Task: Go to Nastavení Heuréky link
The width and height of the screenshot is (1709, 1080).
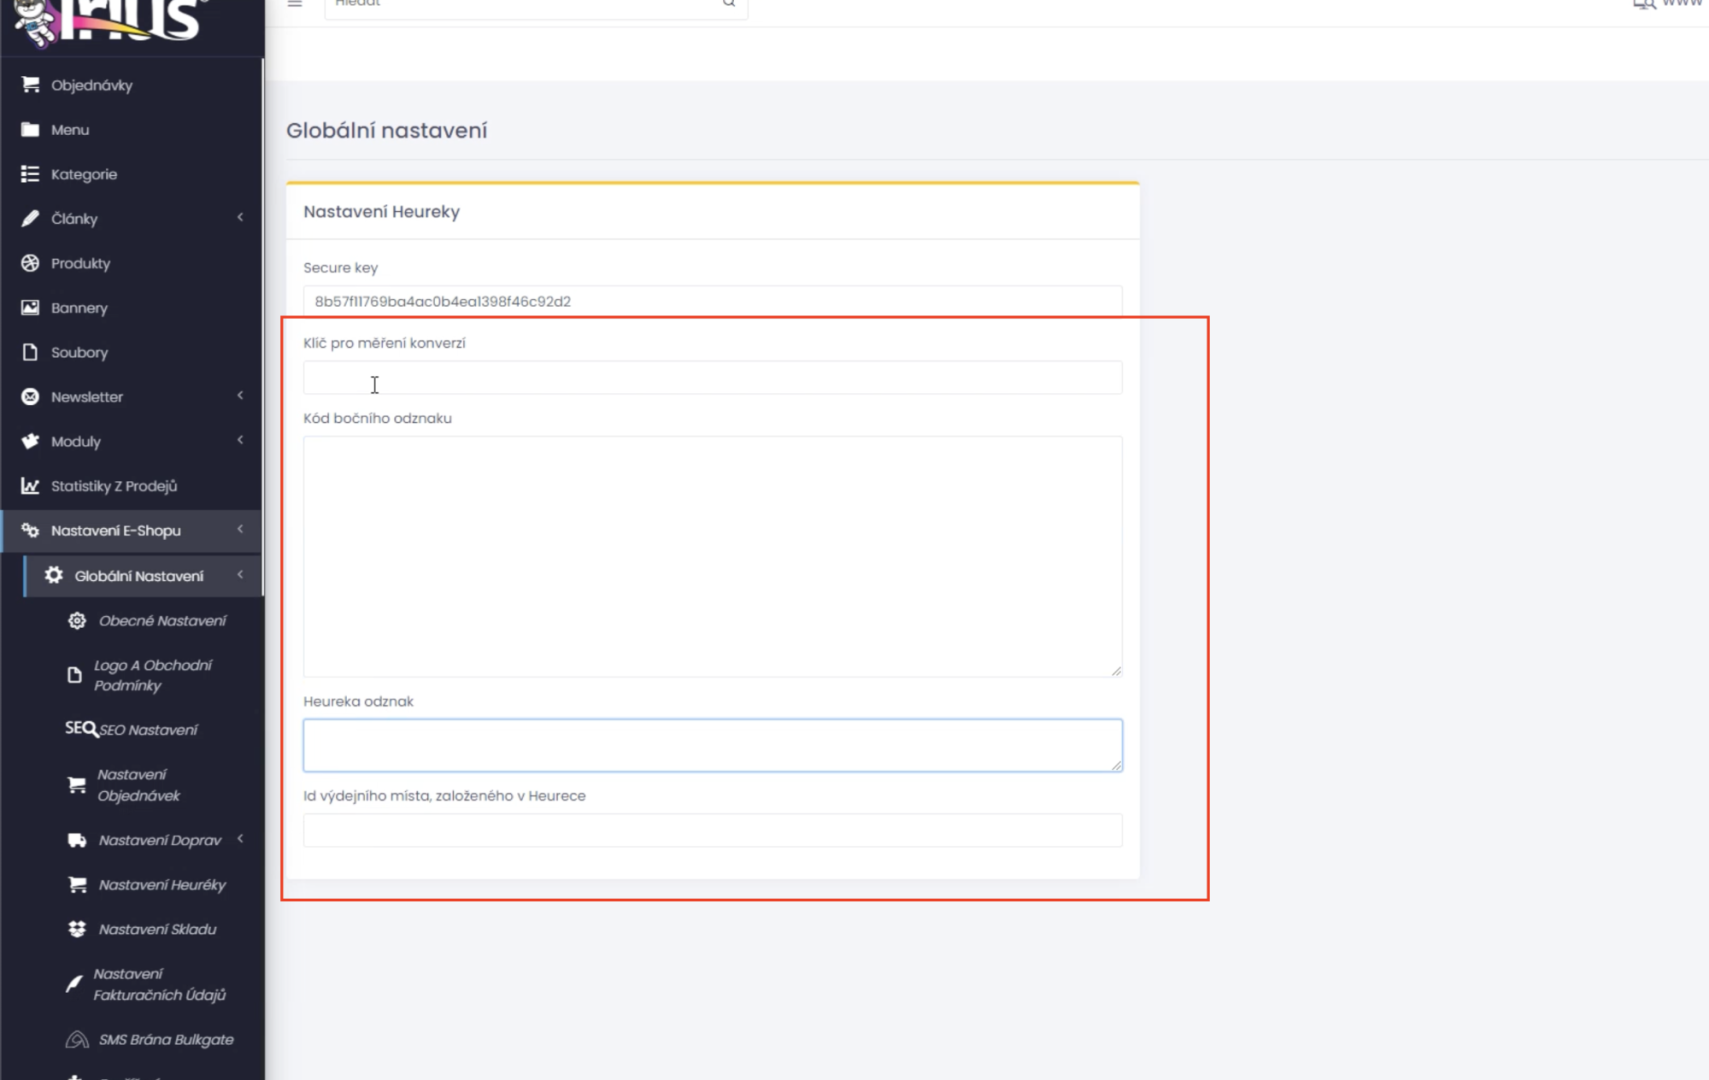Action: [162, 885]
